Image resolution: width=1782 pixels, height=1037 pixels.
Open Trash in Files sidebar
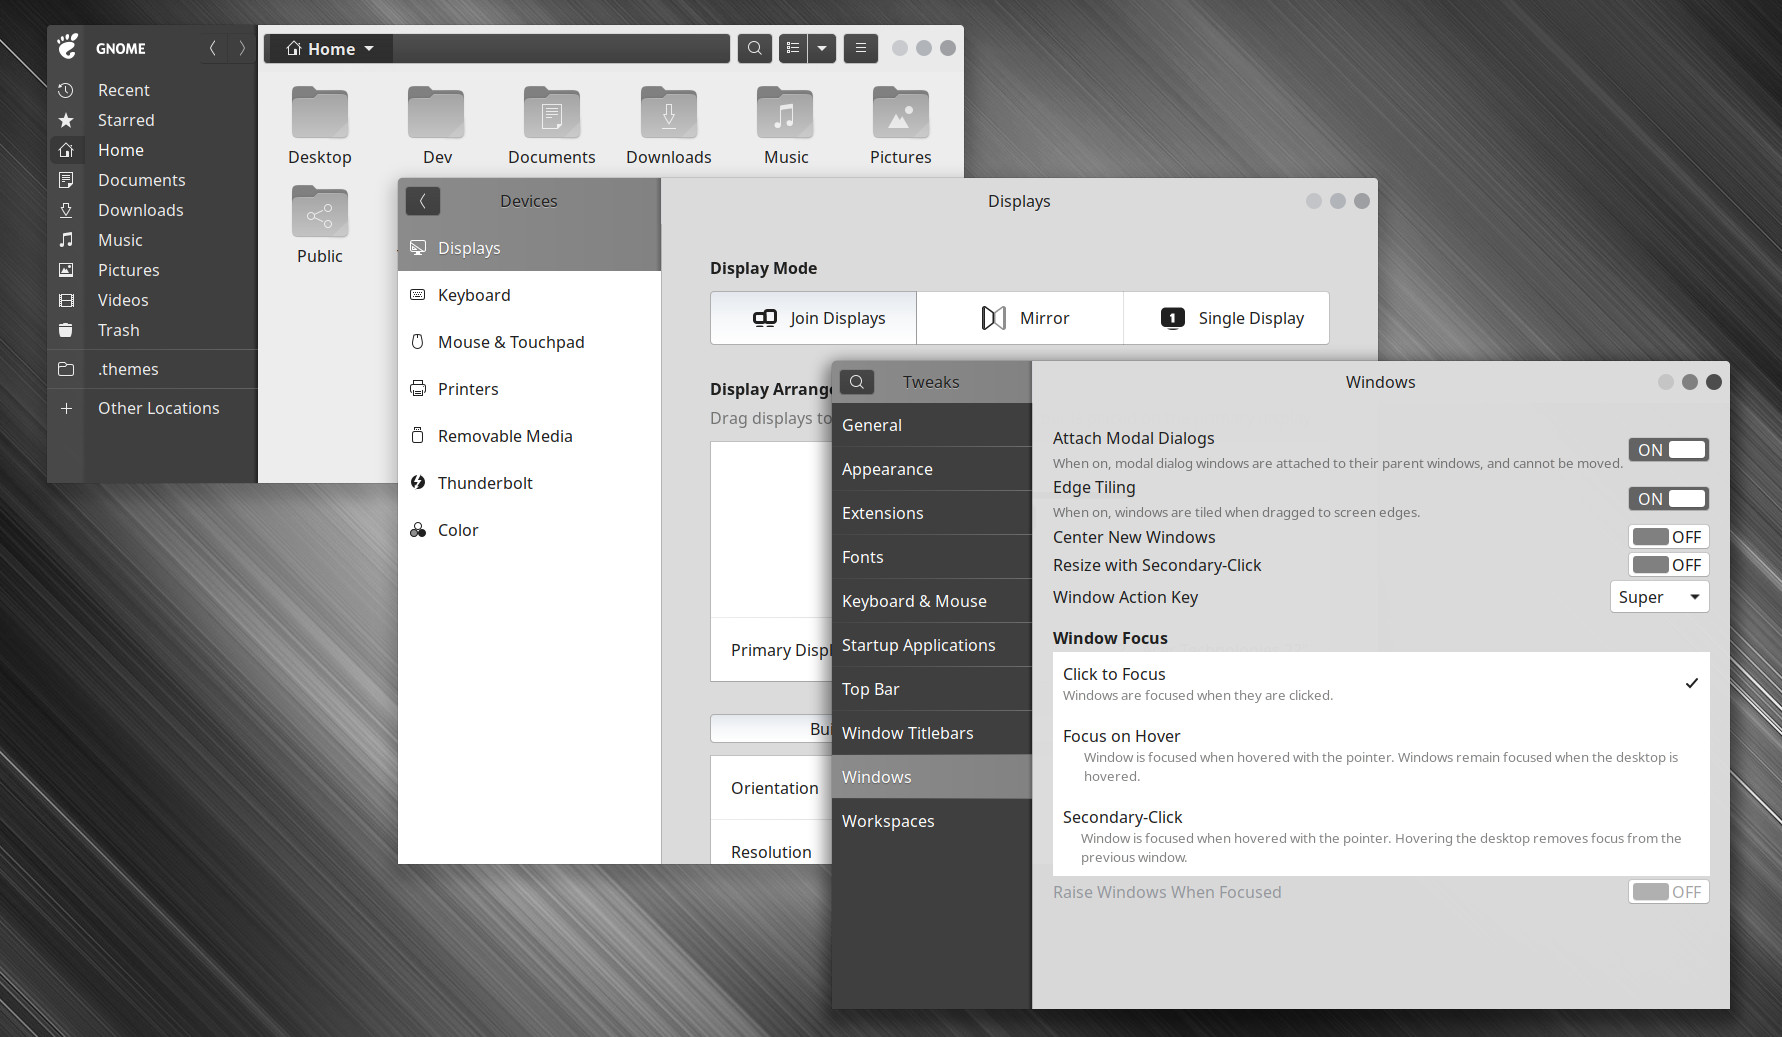(152, 330)
